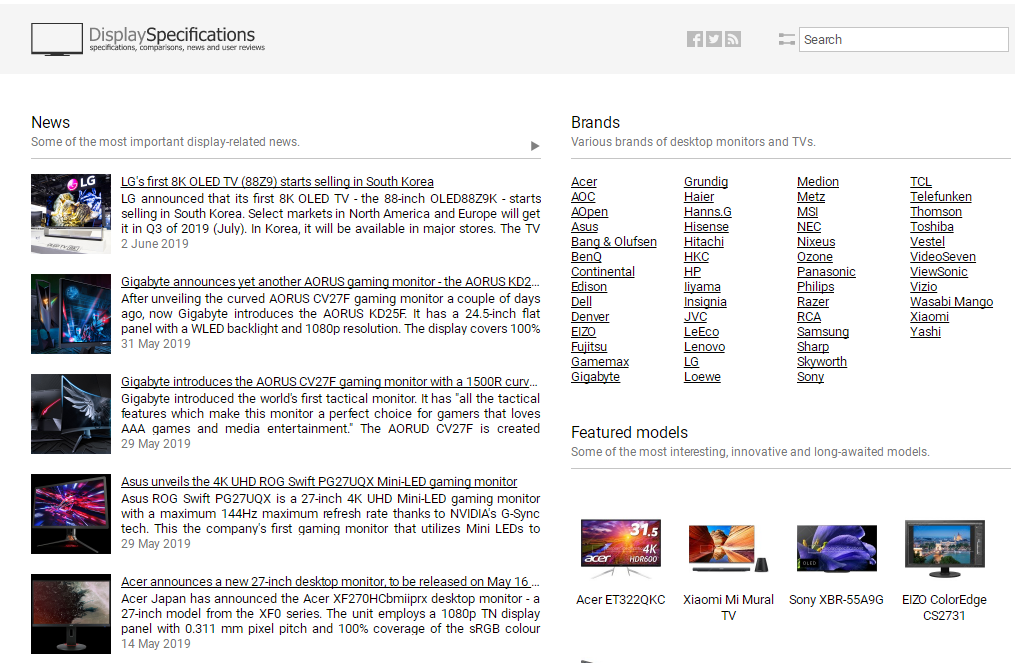Open LG's first 8K OLED TV article
Image resolution: width=1015 pixels, height=663 pixels.
click(277, 182)
